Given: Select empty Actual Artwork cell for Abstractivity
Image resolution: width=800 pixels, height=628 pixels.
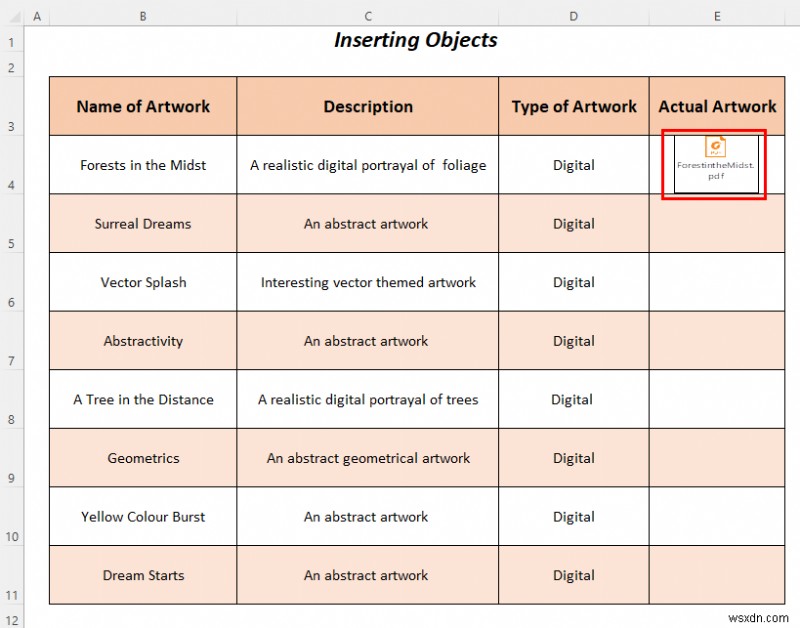Looking at the screenshot, I should [717, 341].
